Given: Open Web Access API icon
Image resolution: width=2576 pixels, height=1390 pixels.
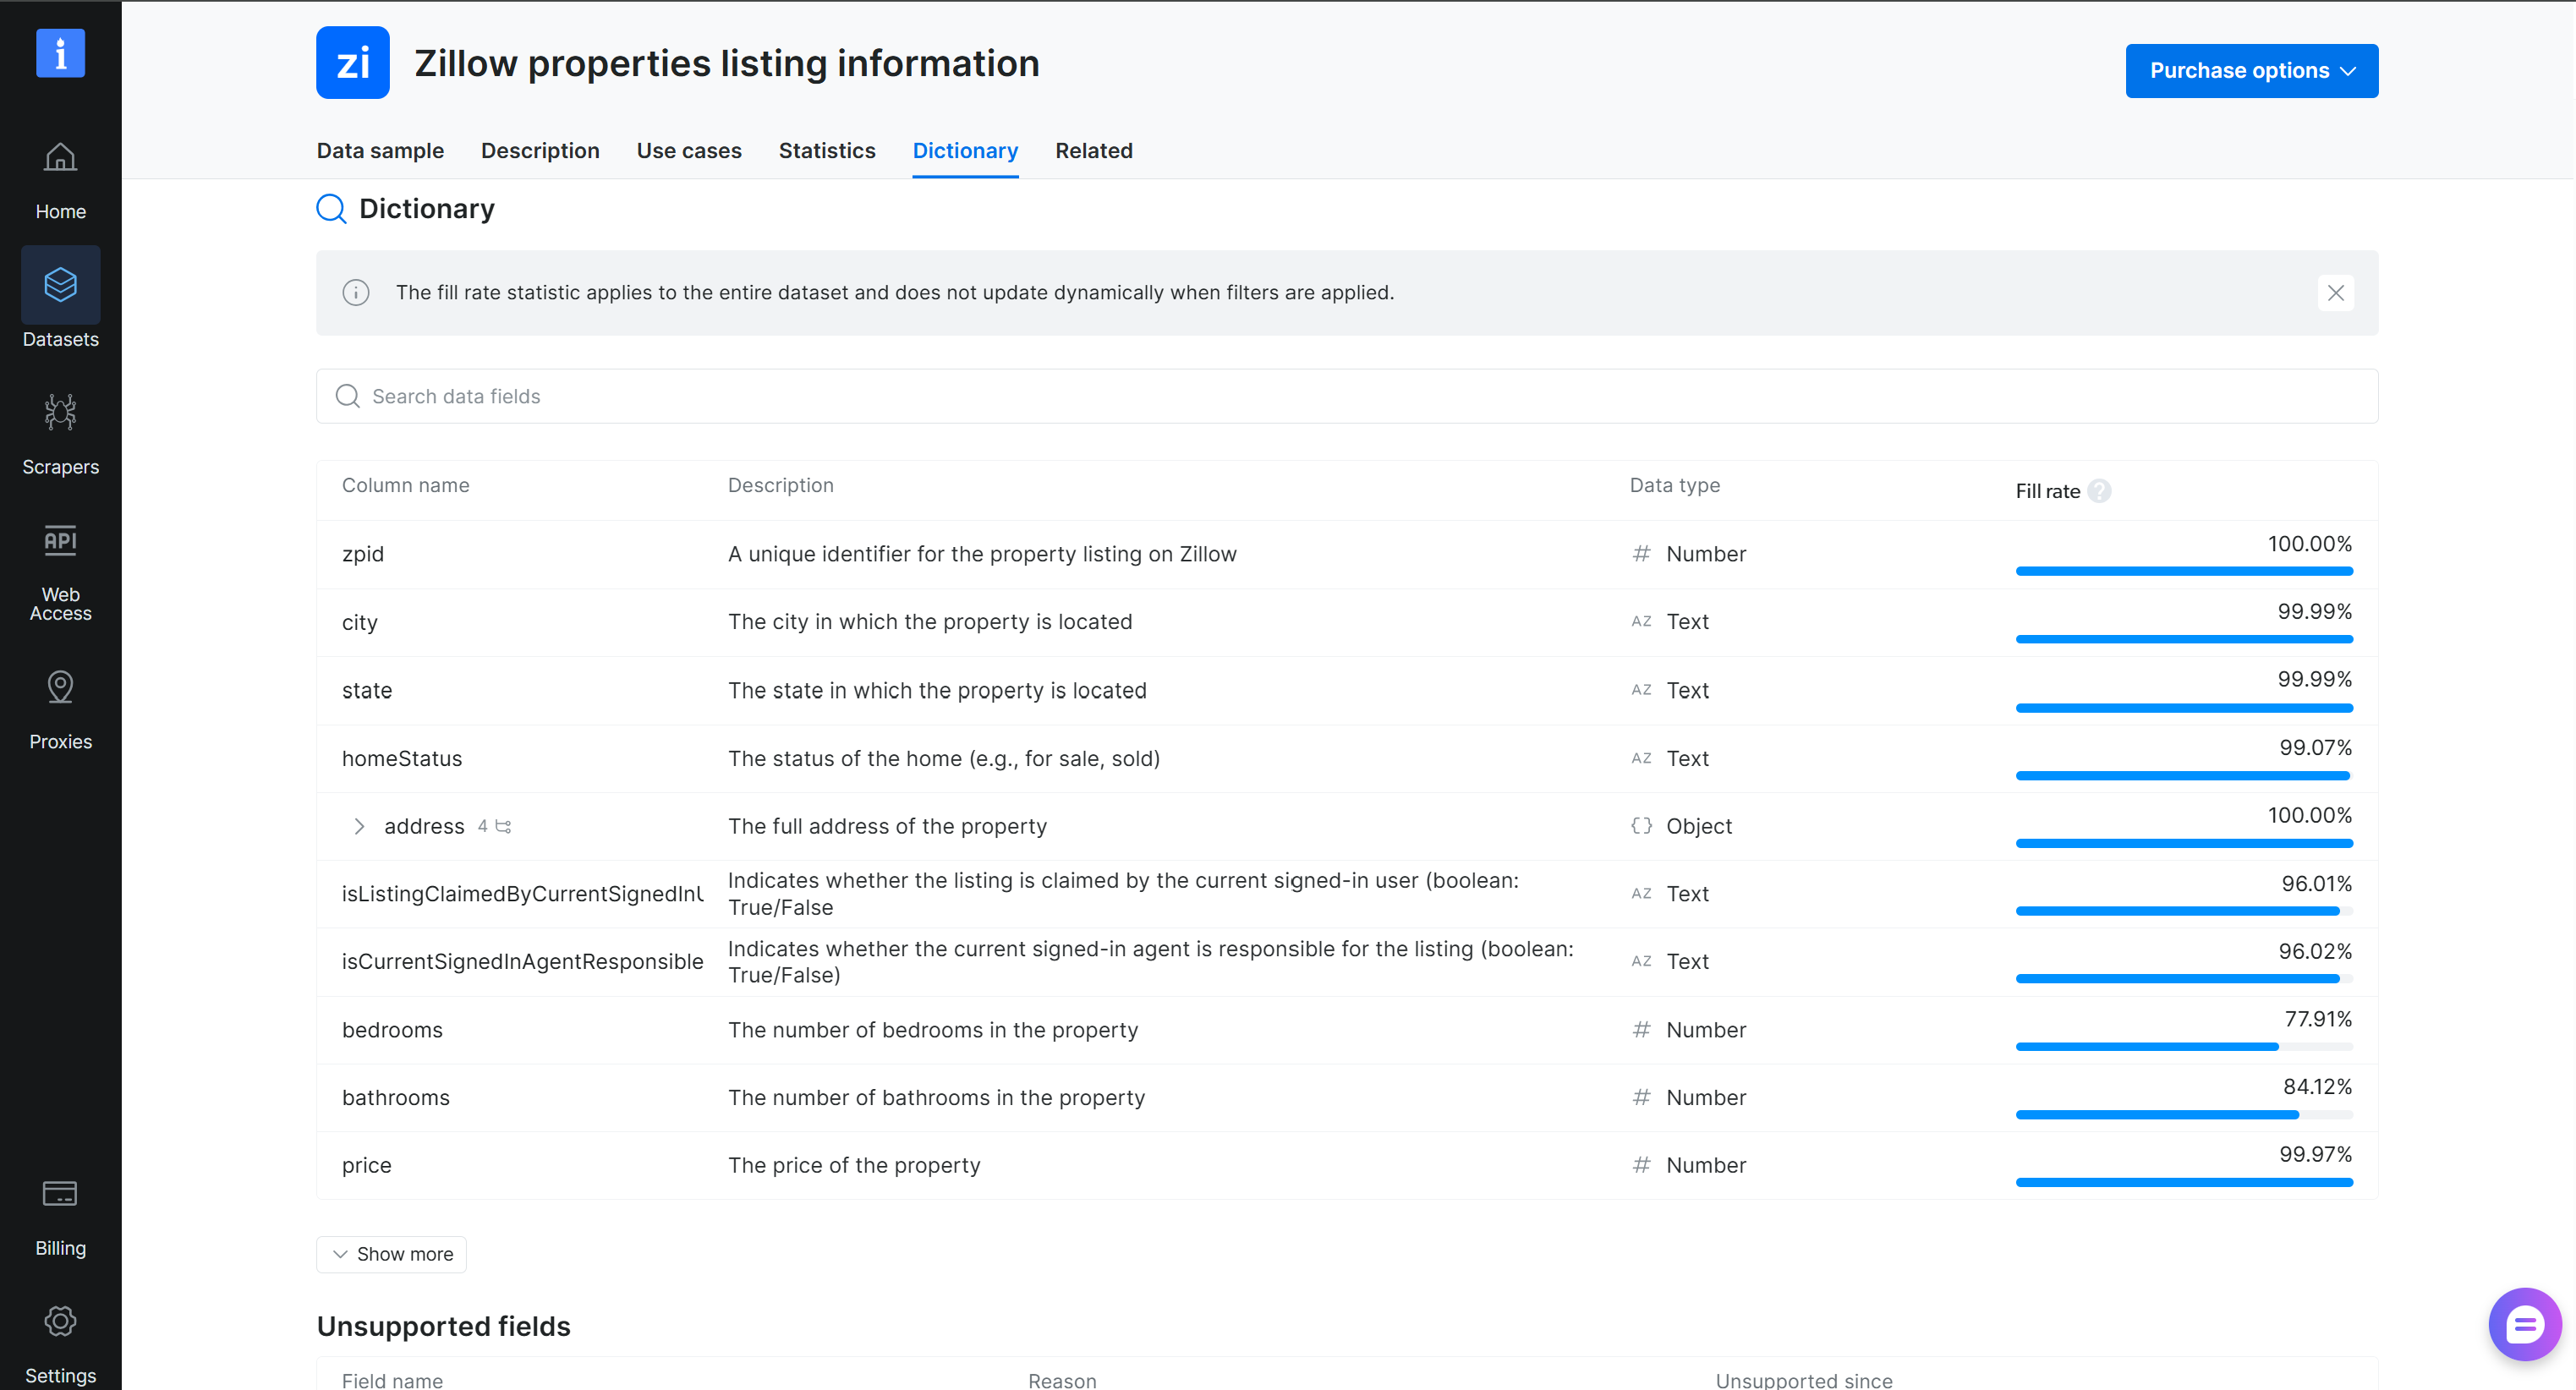Looking at the screenshot, I should (x=60, y=541).
